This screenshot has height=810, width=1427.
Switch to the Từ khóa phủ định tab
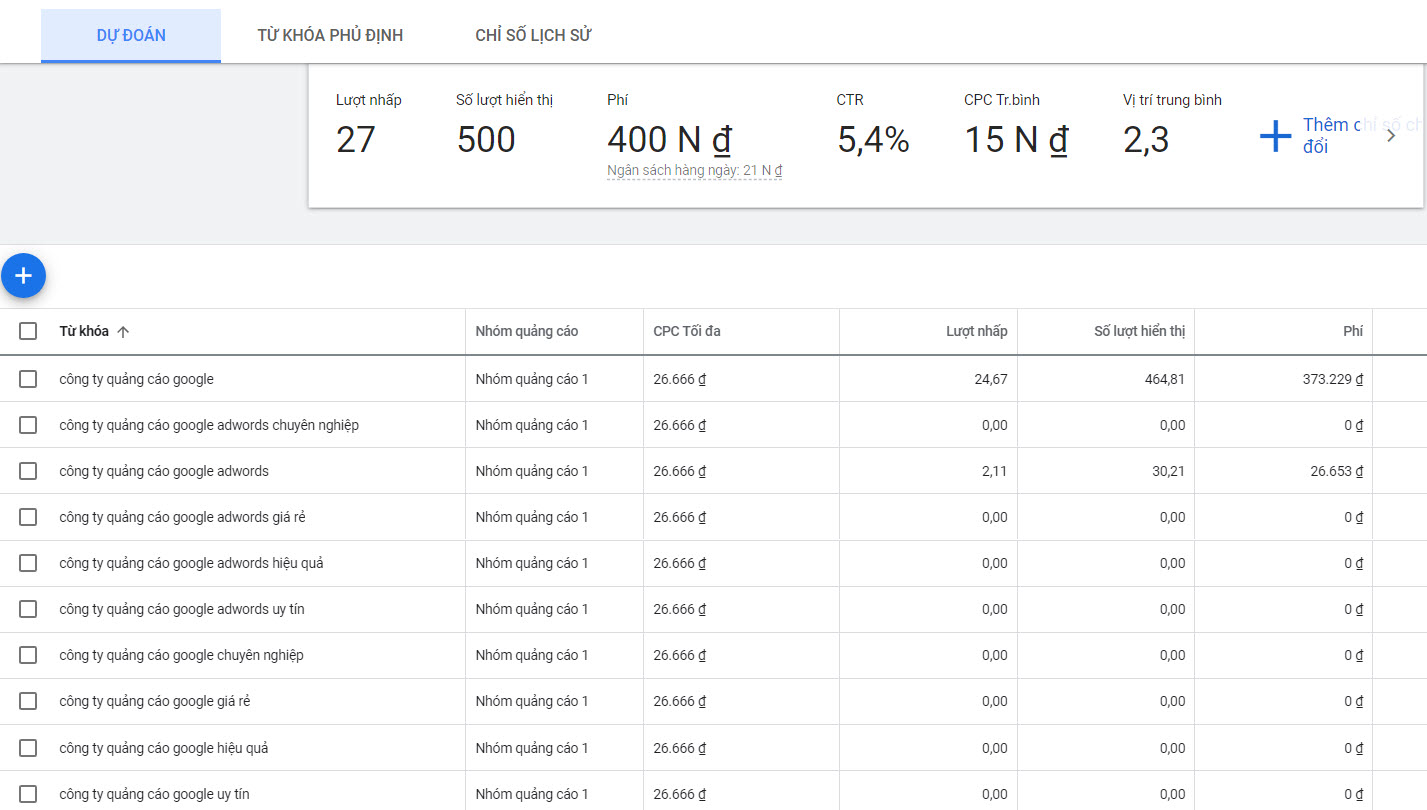330,36
